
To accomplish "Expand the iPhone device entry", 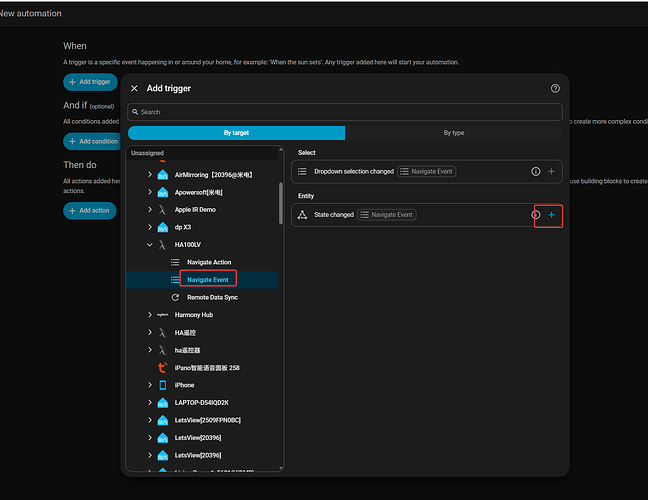I will (150, 385).
